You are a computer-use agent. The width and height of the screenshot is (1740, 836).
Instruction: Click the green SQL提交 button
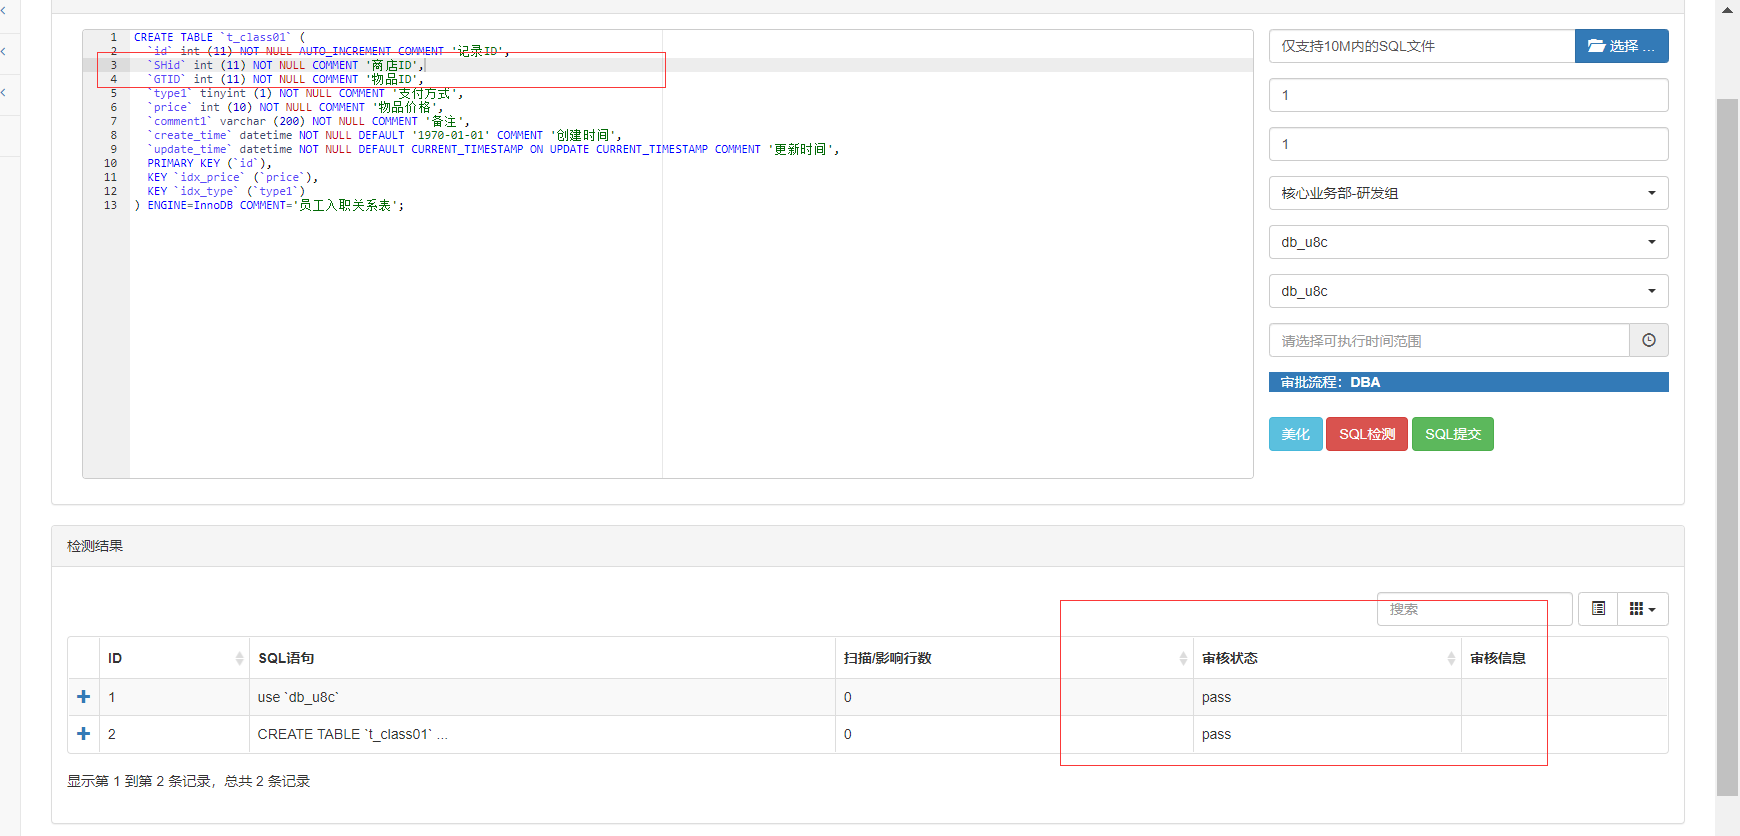1452,434
